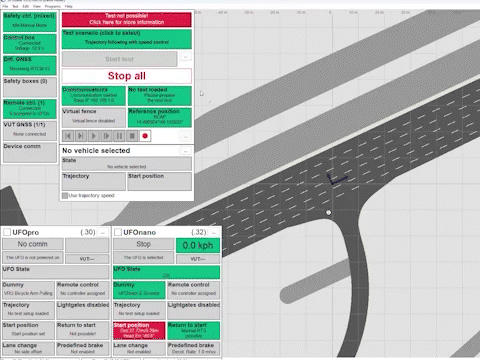Open the File menu
The width and height of the screenshot is (480, 360).
(5, 6)
